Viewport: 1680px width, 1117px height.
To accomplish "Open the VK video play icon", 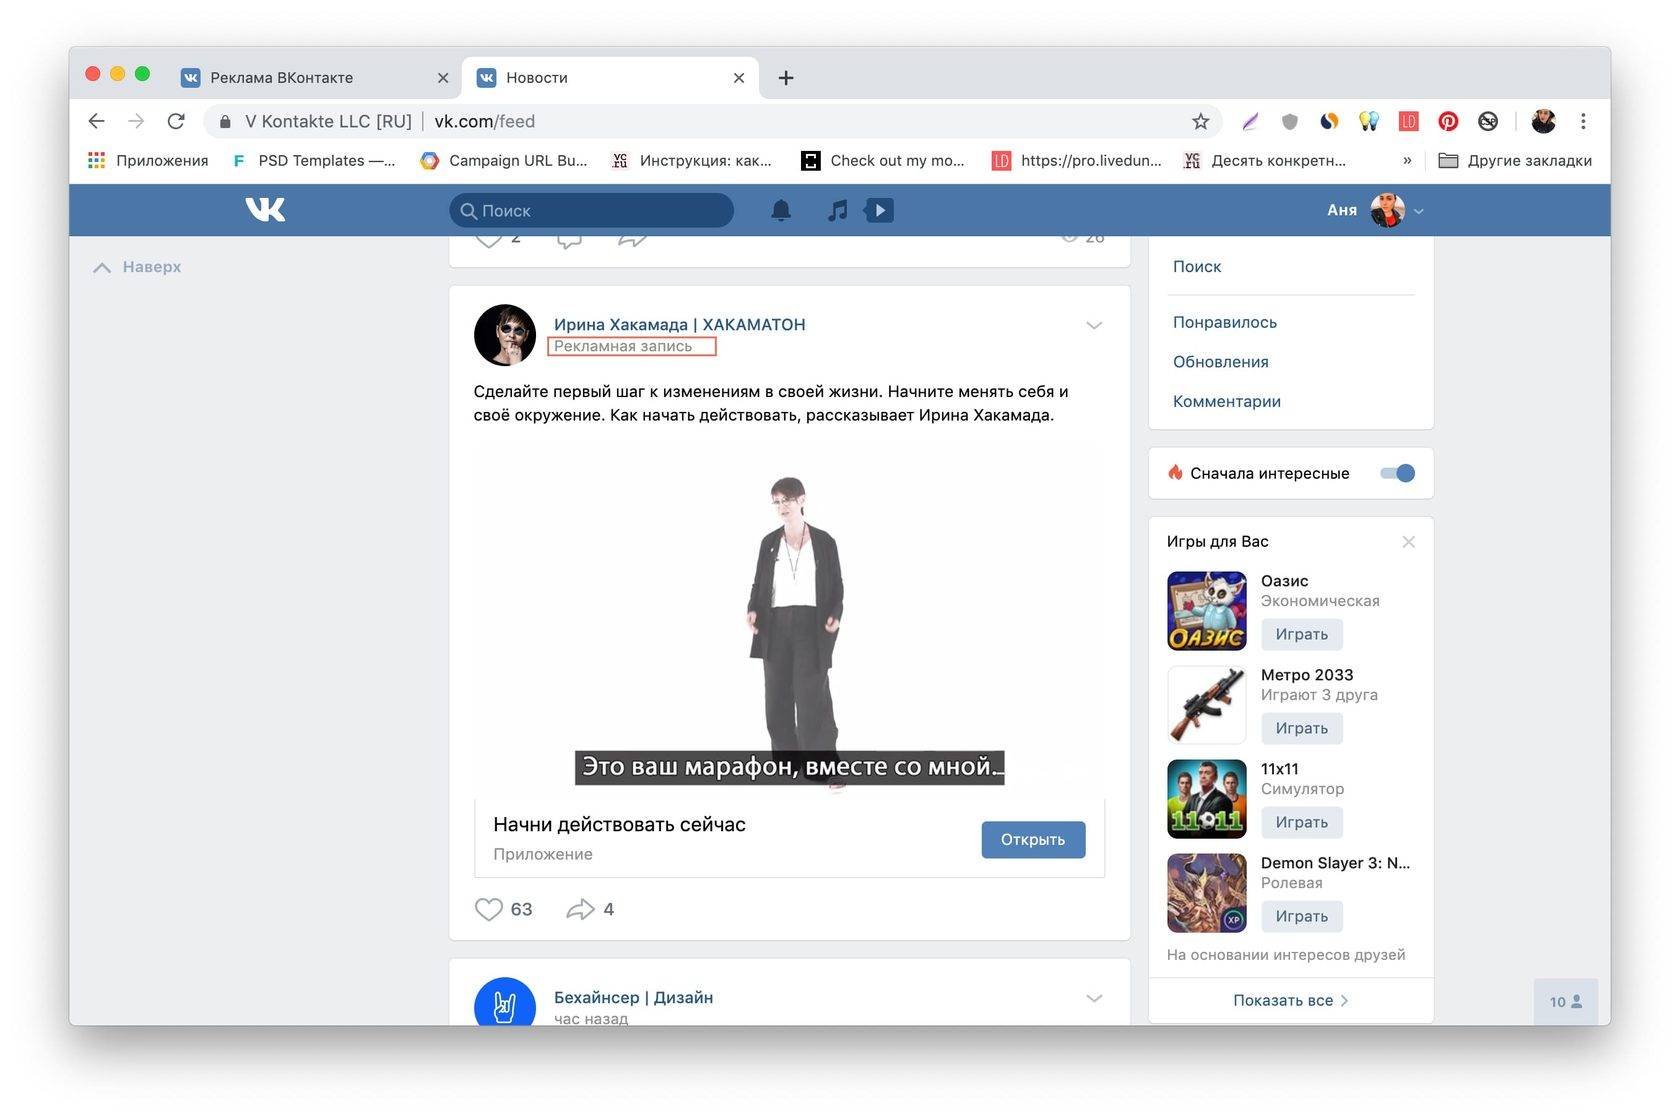I will [x=879, y=210].
